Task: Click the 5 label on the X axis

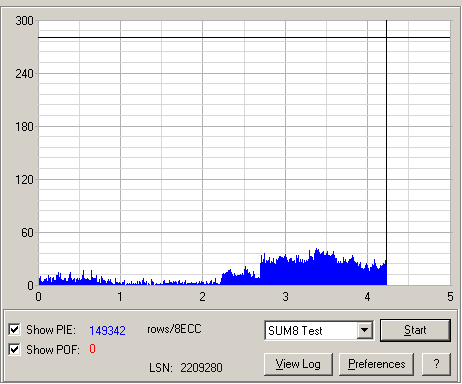Action: click(x=450, y=297)
